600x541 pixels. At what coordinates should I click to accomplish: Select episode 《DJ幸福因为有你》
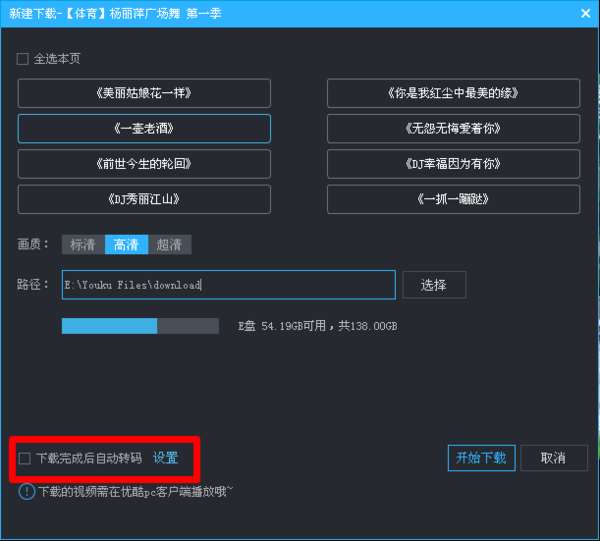[x=453, y=164]
